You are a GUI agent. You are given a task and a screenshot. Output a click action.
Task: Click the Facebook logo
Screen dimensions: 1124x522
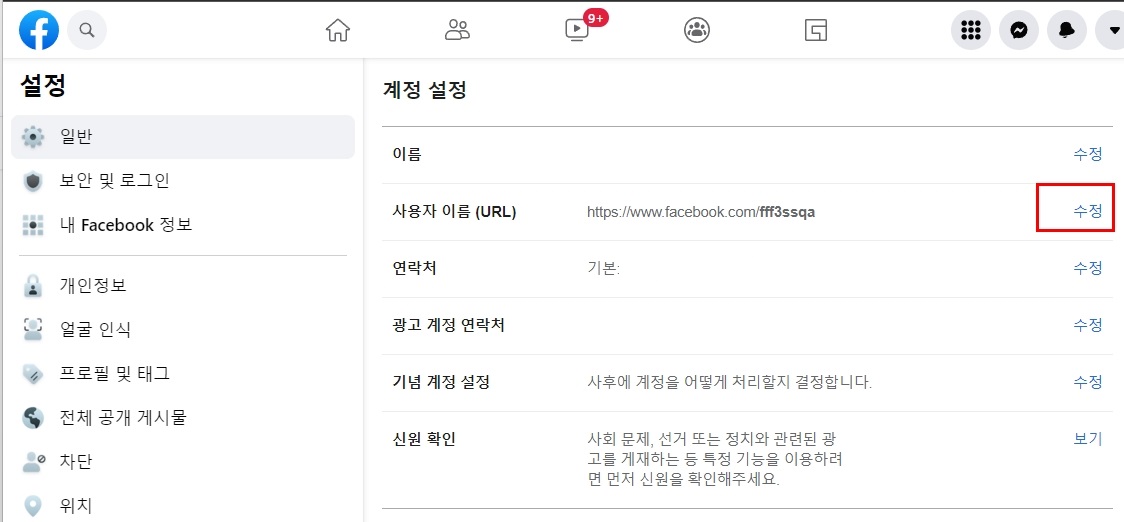point(39,30)
